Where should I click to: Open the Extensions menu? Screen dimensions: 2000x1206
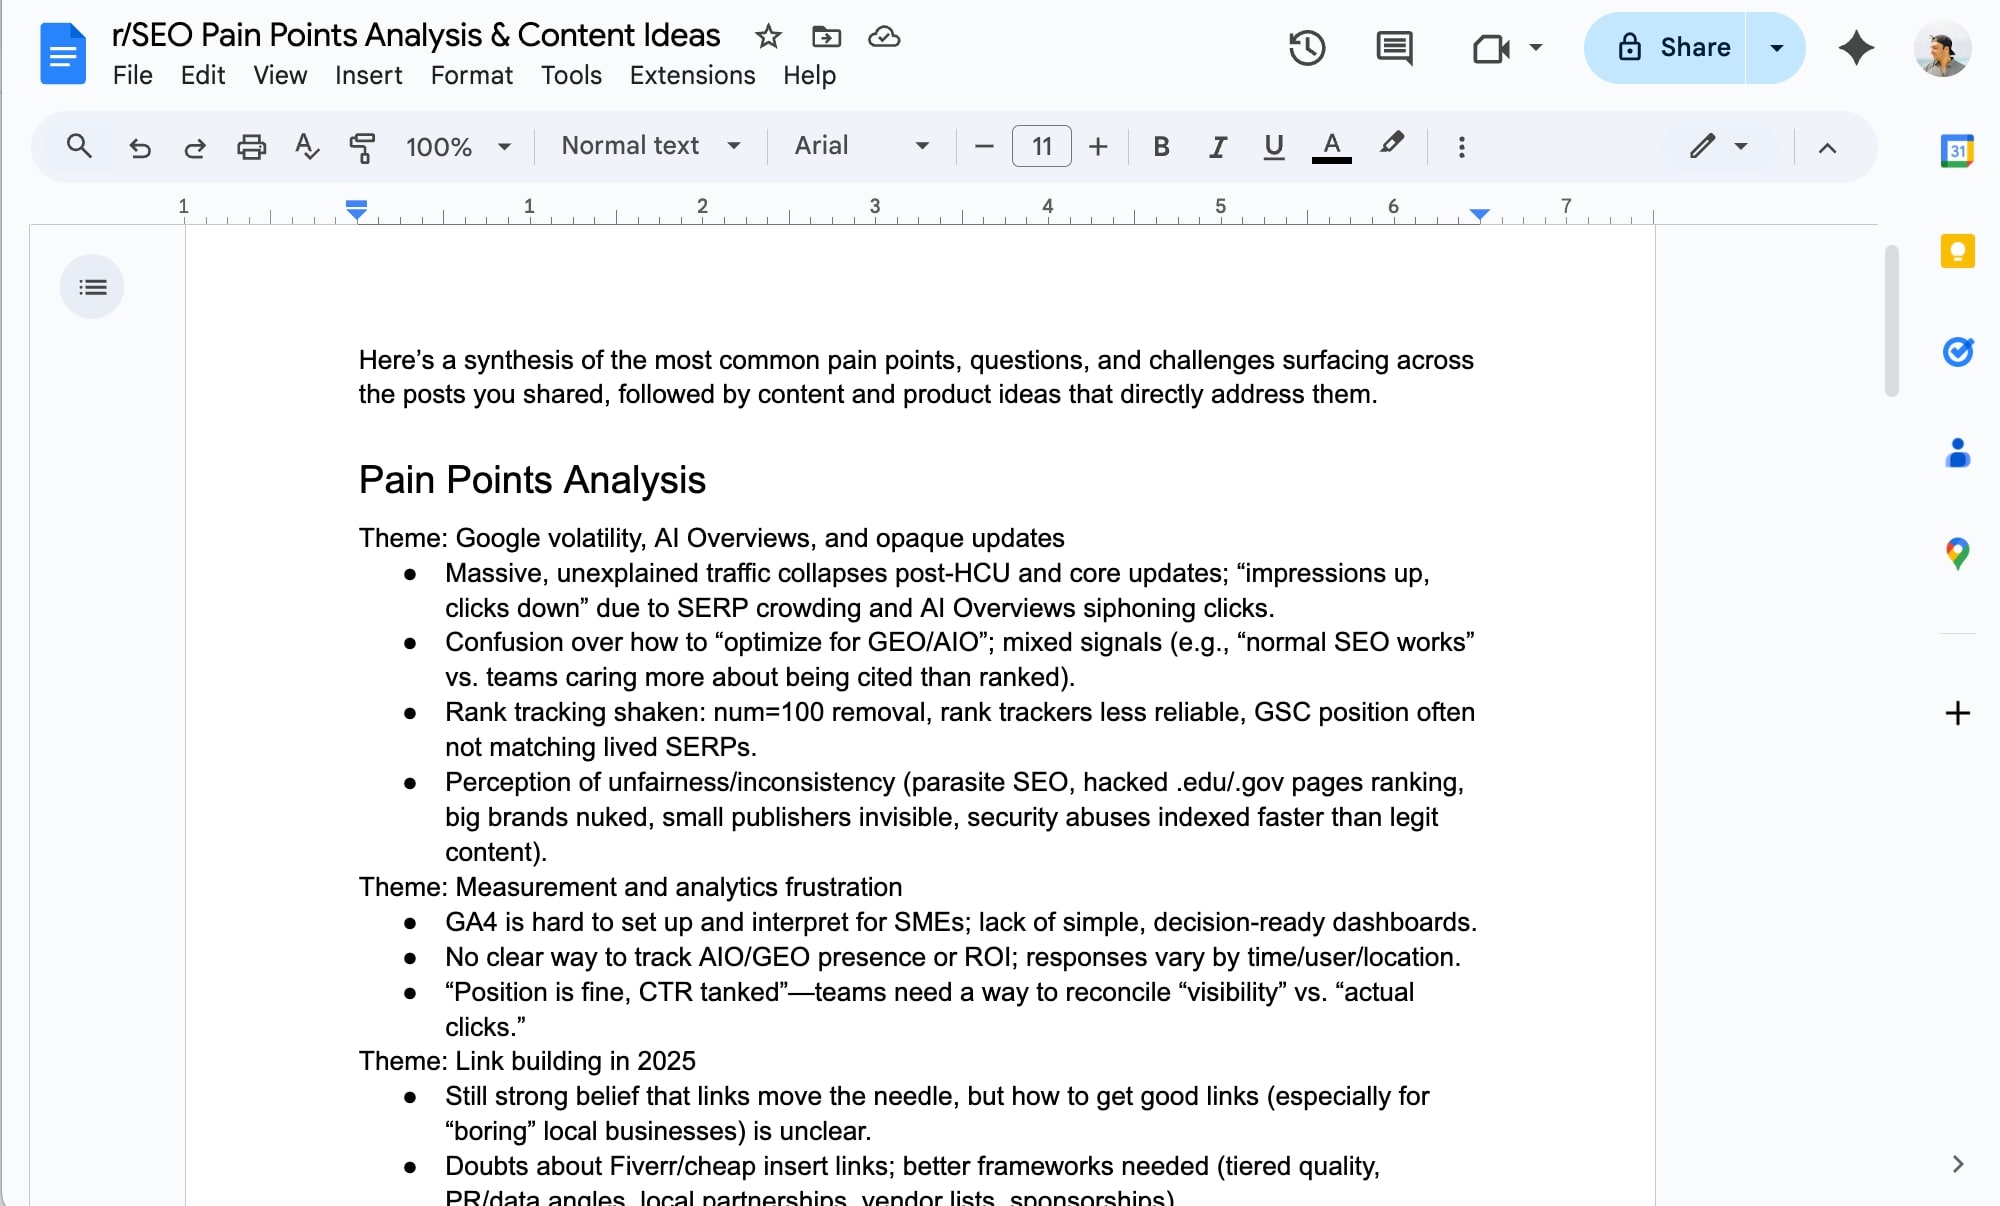coord(692,75)
